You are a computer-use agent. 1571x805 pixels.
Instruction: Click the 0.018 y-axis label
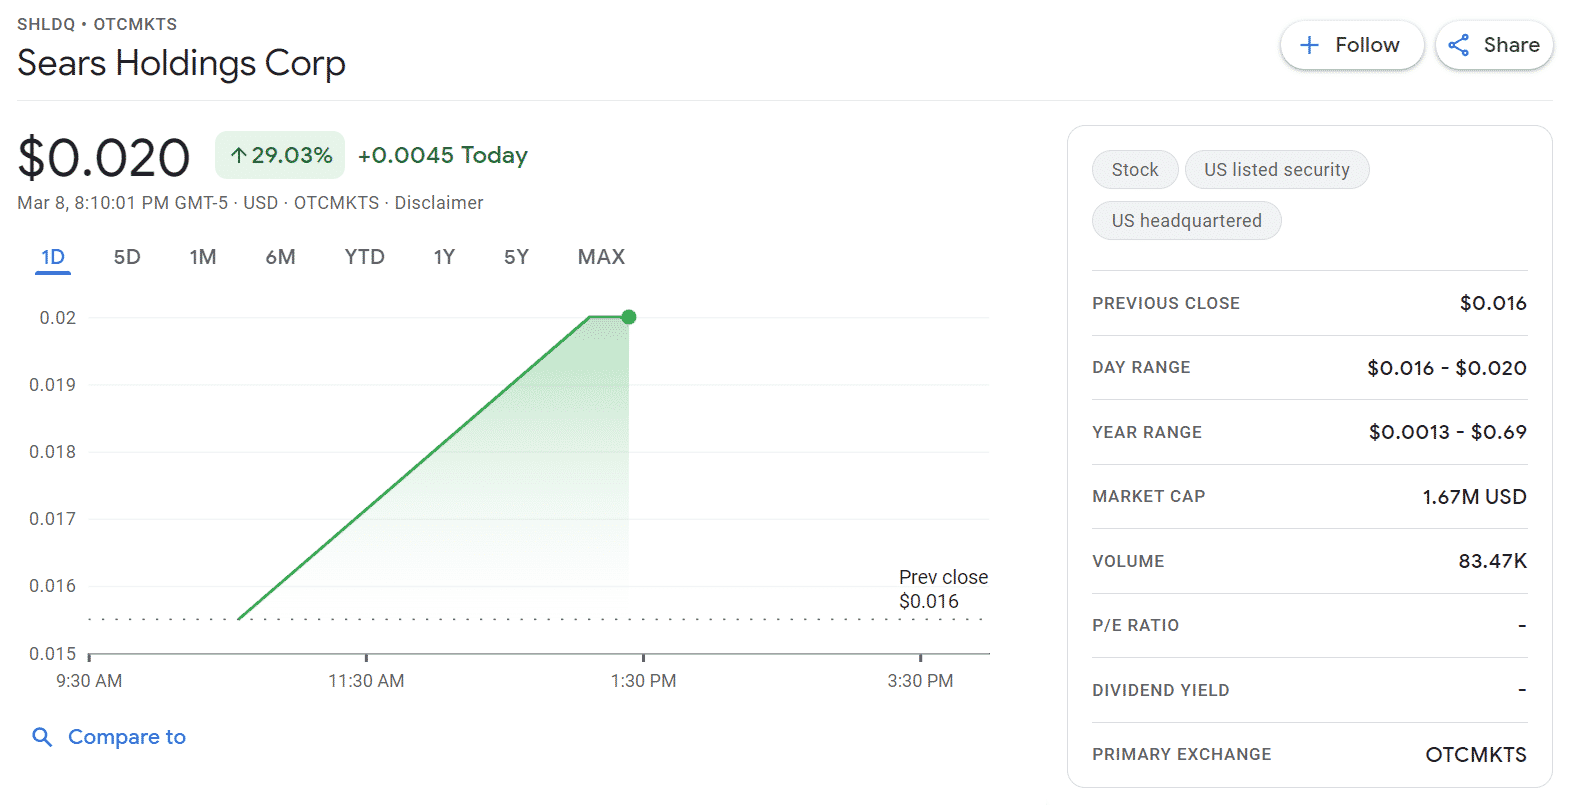52,452
